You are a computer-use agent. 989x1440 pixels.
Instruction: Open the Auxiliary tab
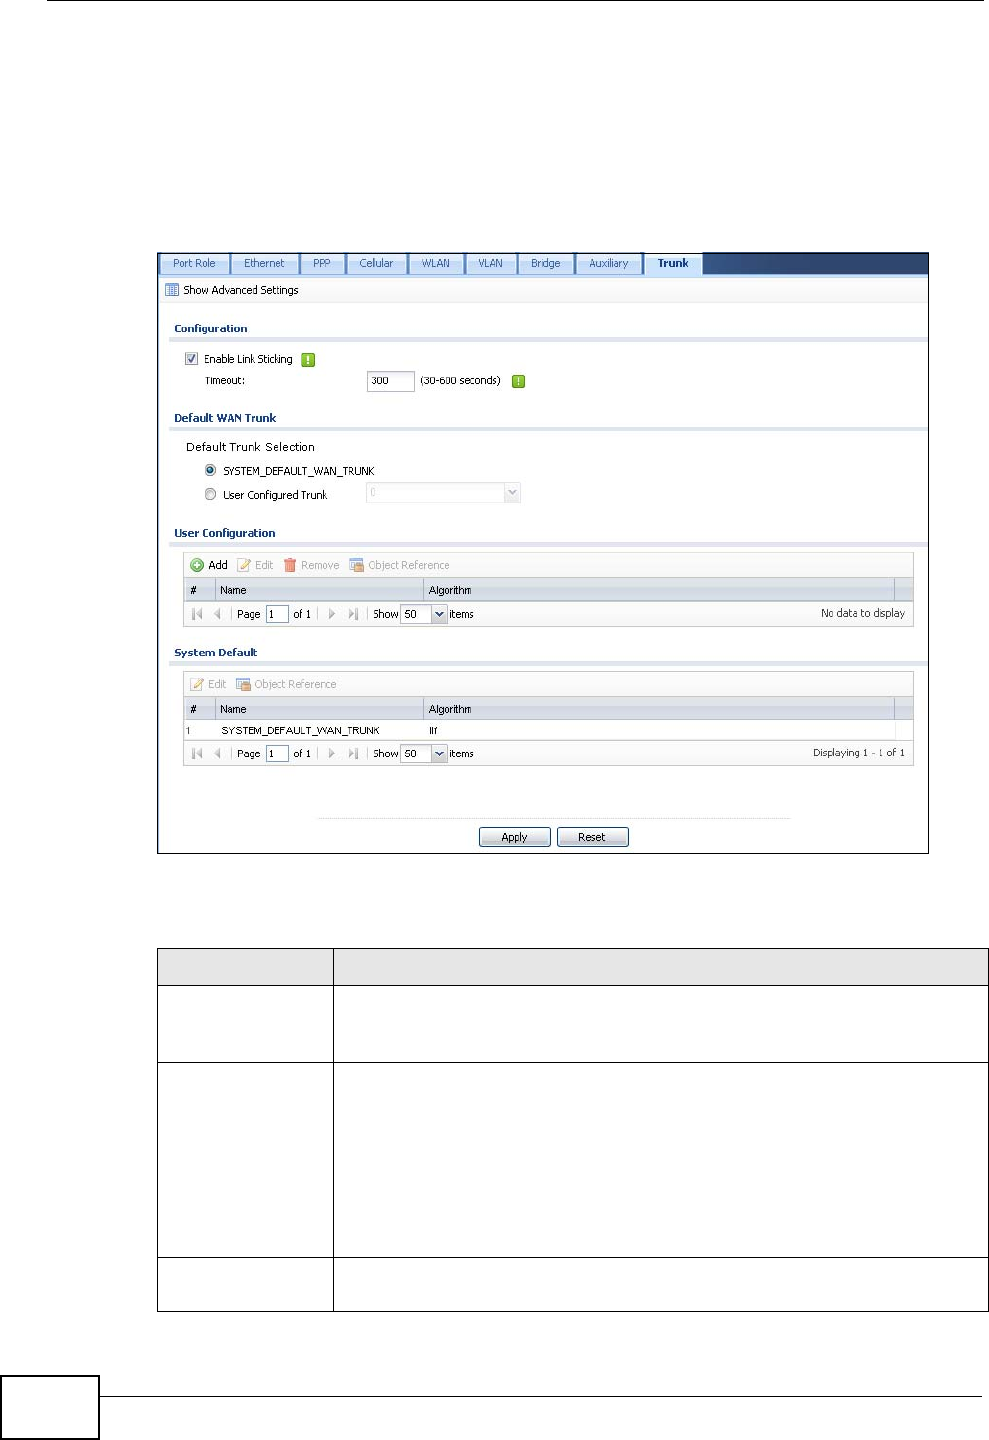pyautogui.click(x=609, y=264)
